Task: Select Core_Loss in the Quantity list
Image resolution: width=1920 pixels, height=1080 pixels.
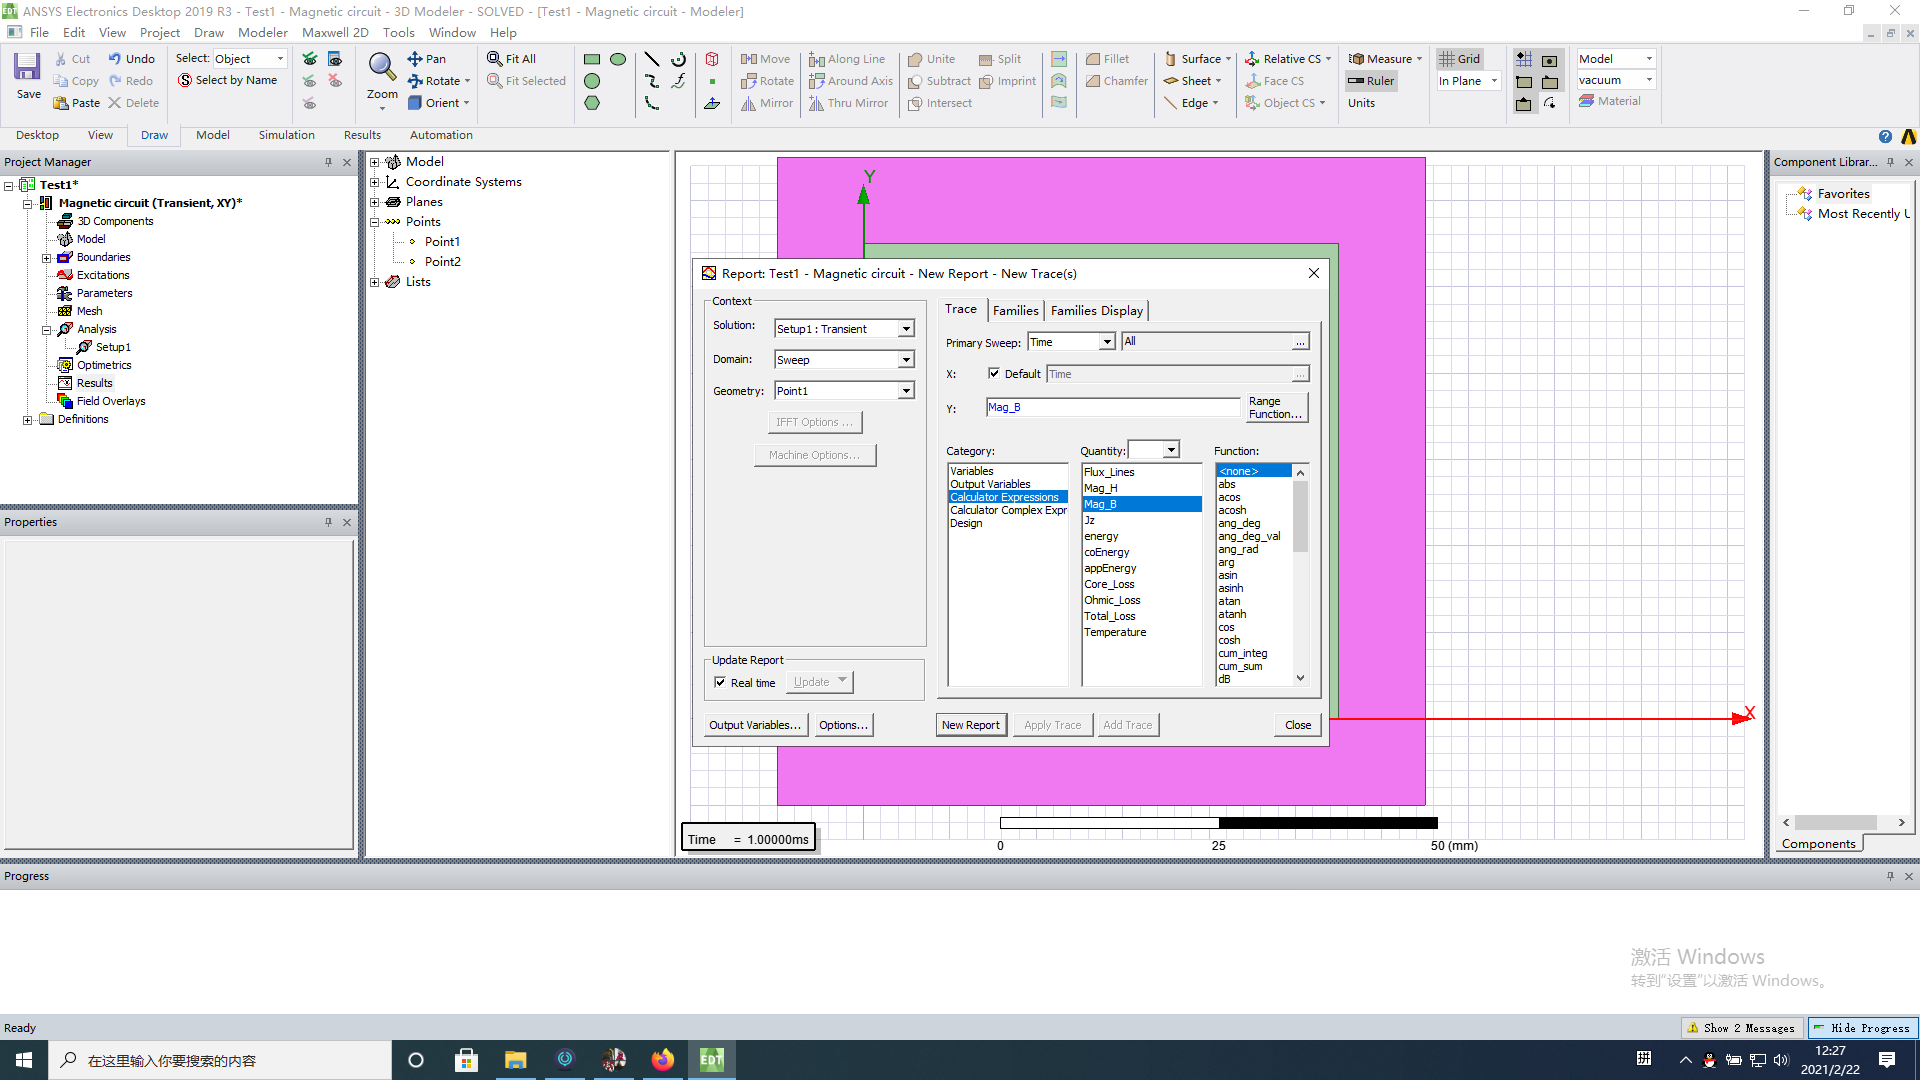Action: point(1109,584)
